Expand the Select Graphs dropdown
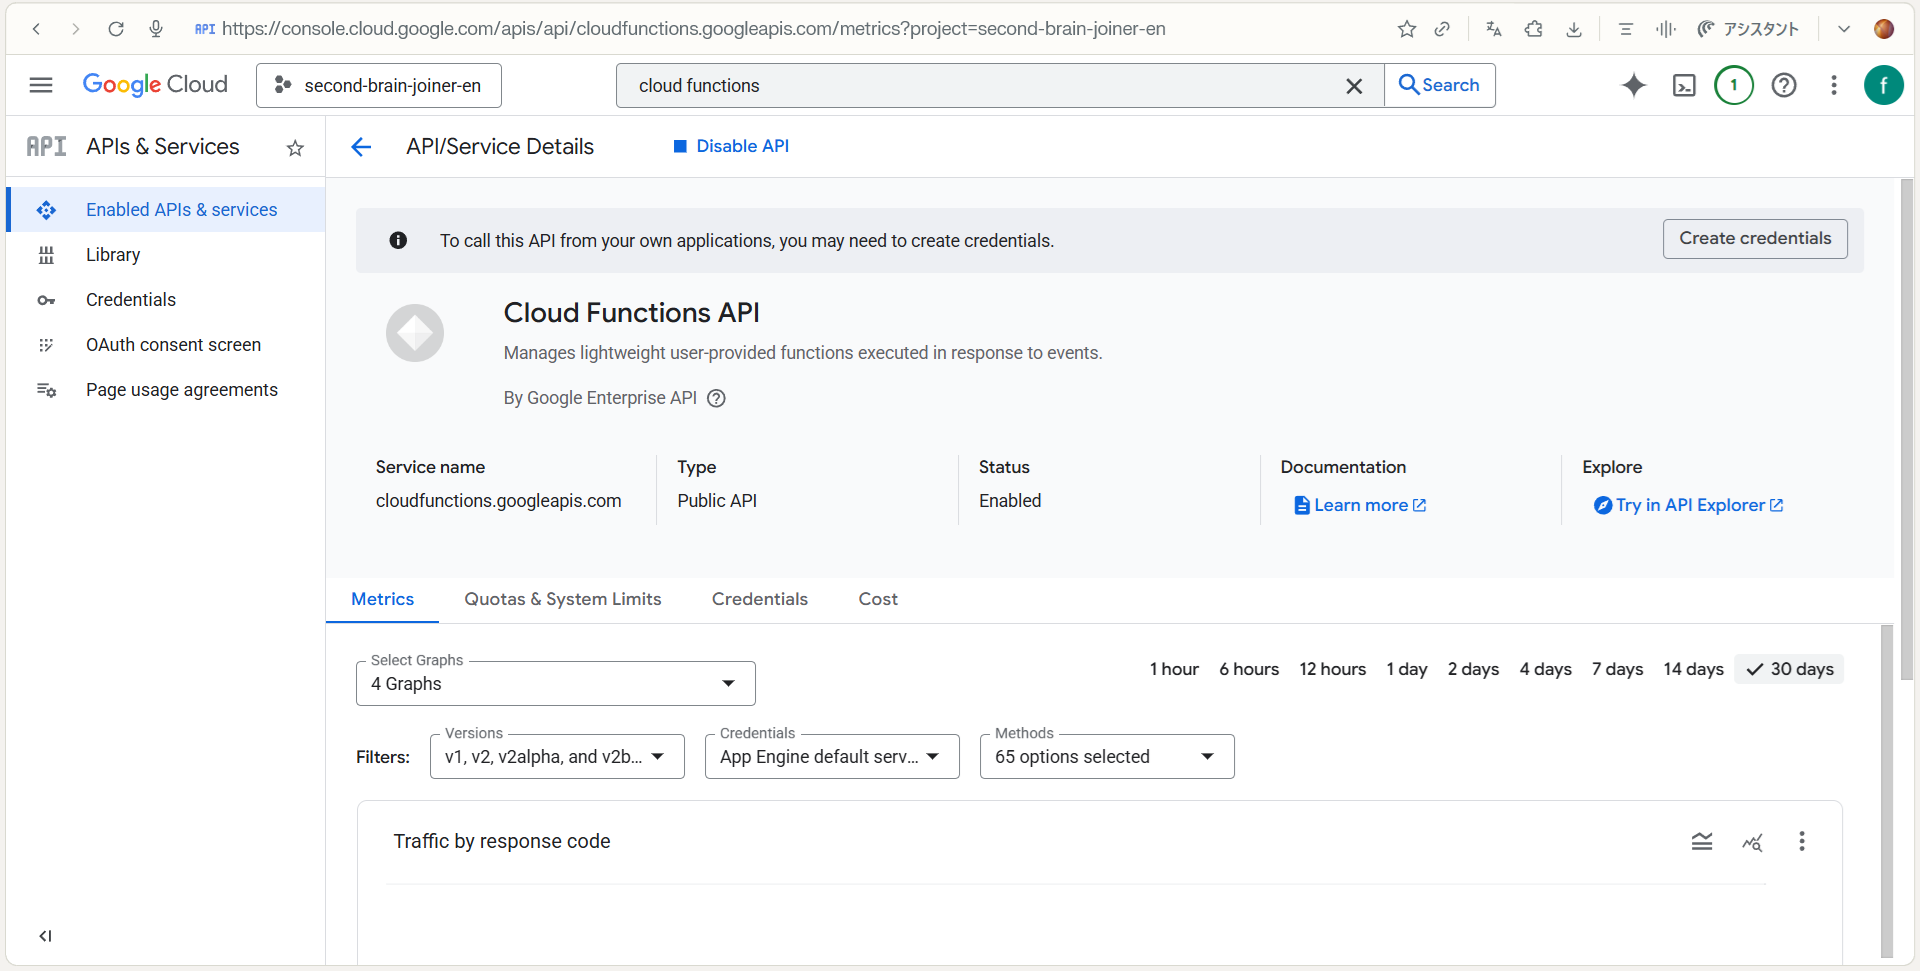 (555, 684)
